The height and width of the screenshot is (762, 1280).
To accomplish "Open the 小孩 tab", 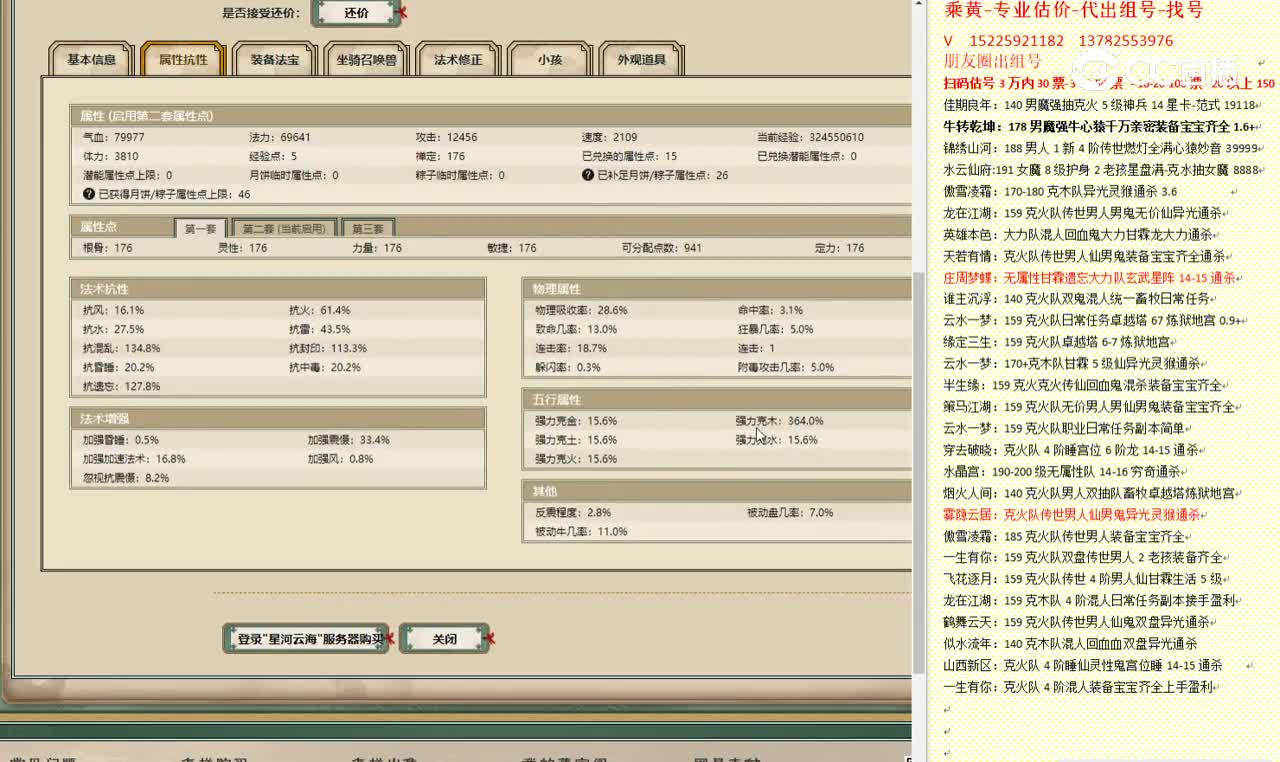I will 550,59.
